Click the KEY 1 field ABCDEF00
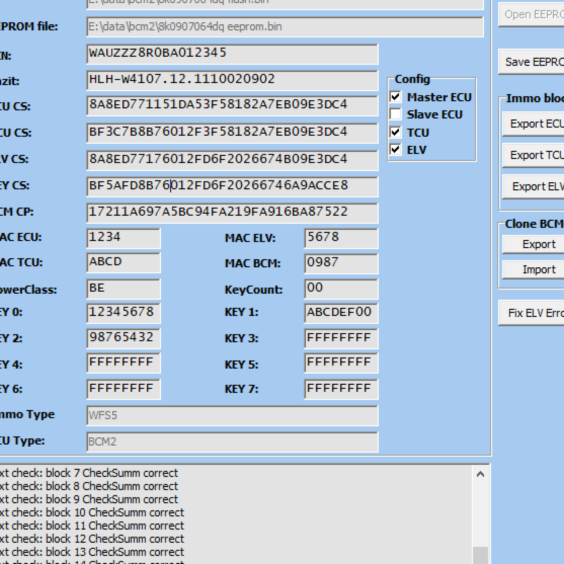Image resolution: width=564 pixels, height=564 pixels. pos(341,313)
